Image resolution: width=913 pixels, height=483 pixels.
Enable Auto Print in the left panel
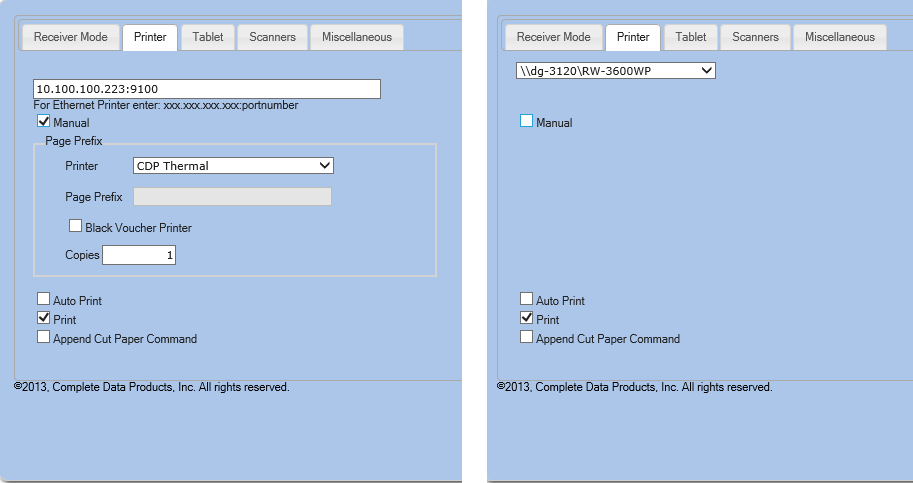click(44, 300)
